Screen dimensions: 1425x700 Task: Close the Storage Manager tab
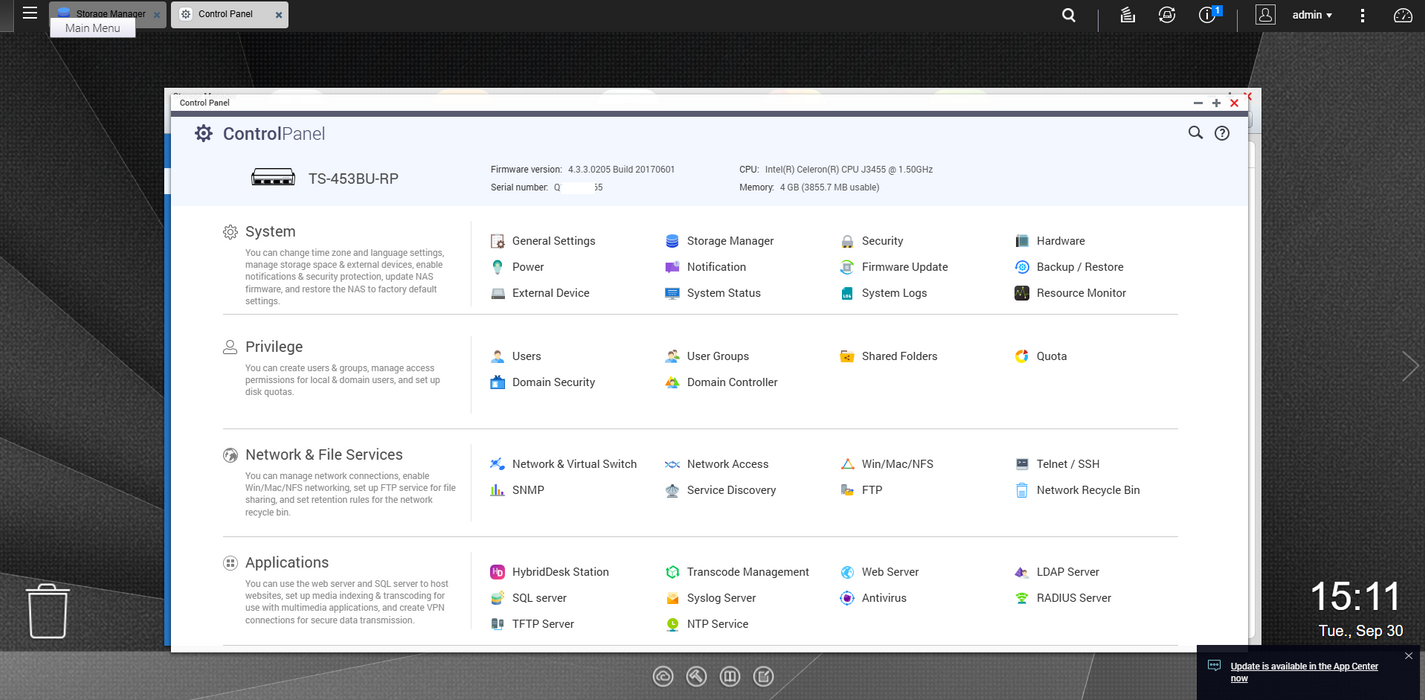pos(156,15)
